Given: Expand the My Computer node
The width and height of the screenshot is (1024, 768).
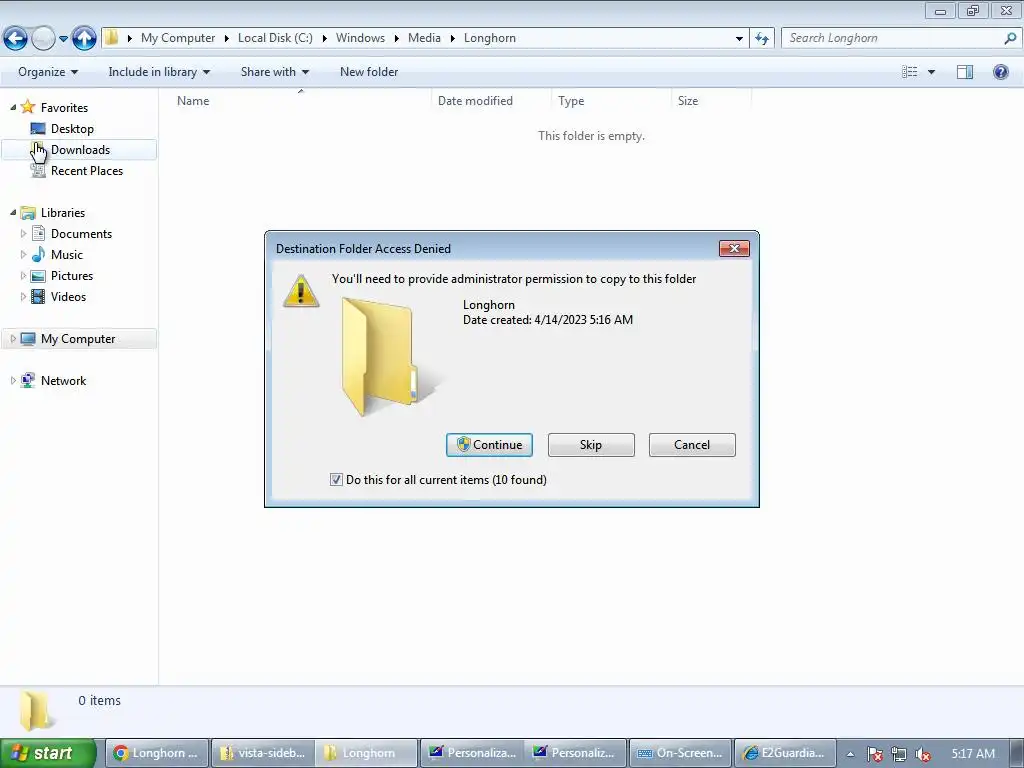Looking at the screenshot, I should point(13,338).
